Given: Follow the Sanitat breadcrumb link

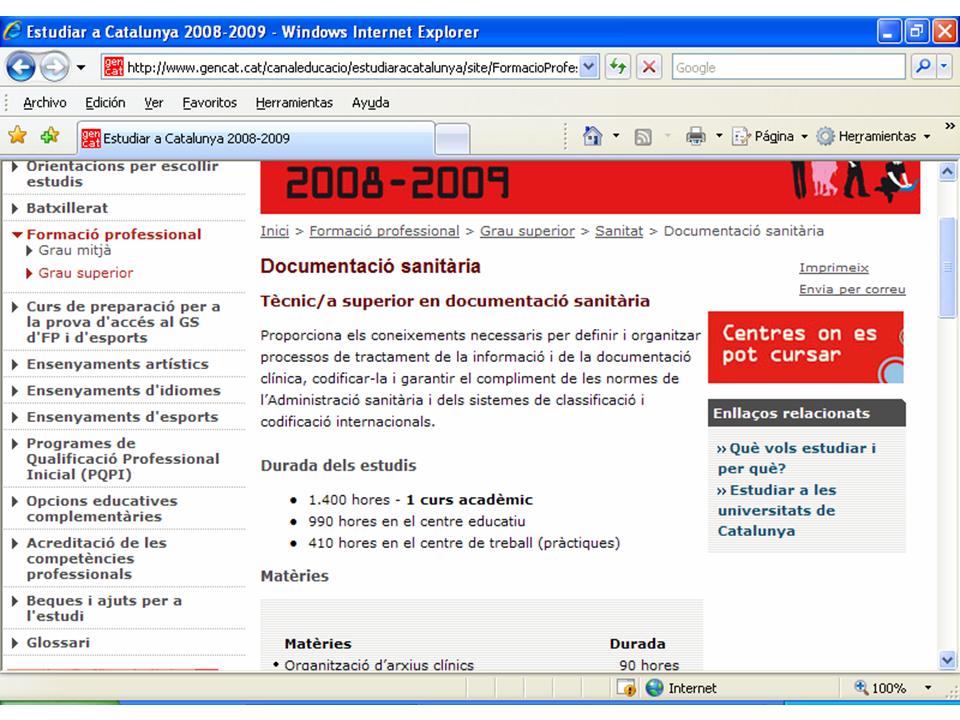Looking at the screenshot, I should (x=619, y=231).
